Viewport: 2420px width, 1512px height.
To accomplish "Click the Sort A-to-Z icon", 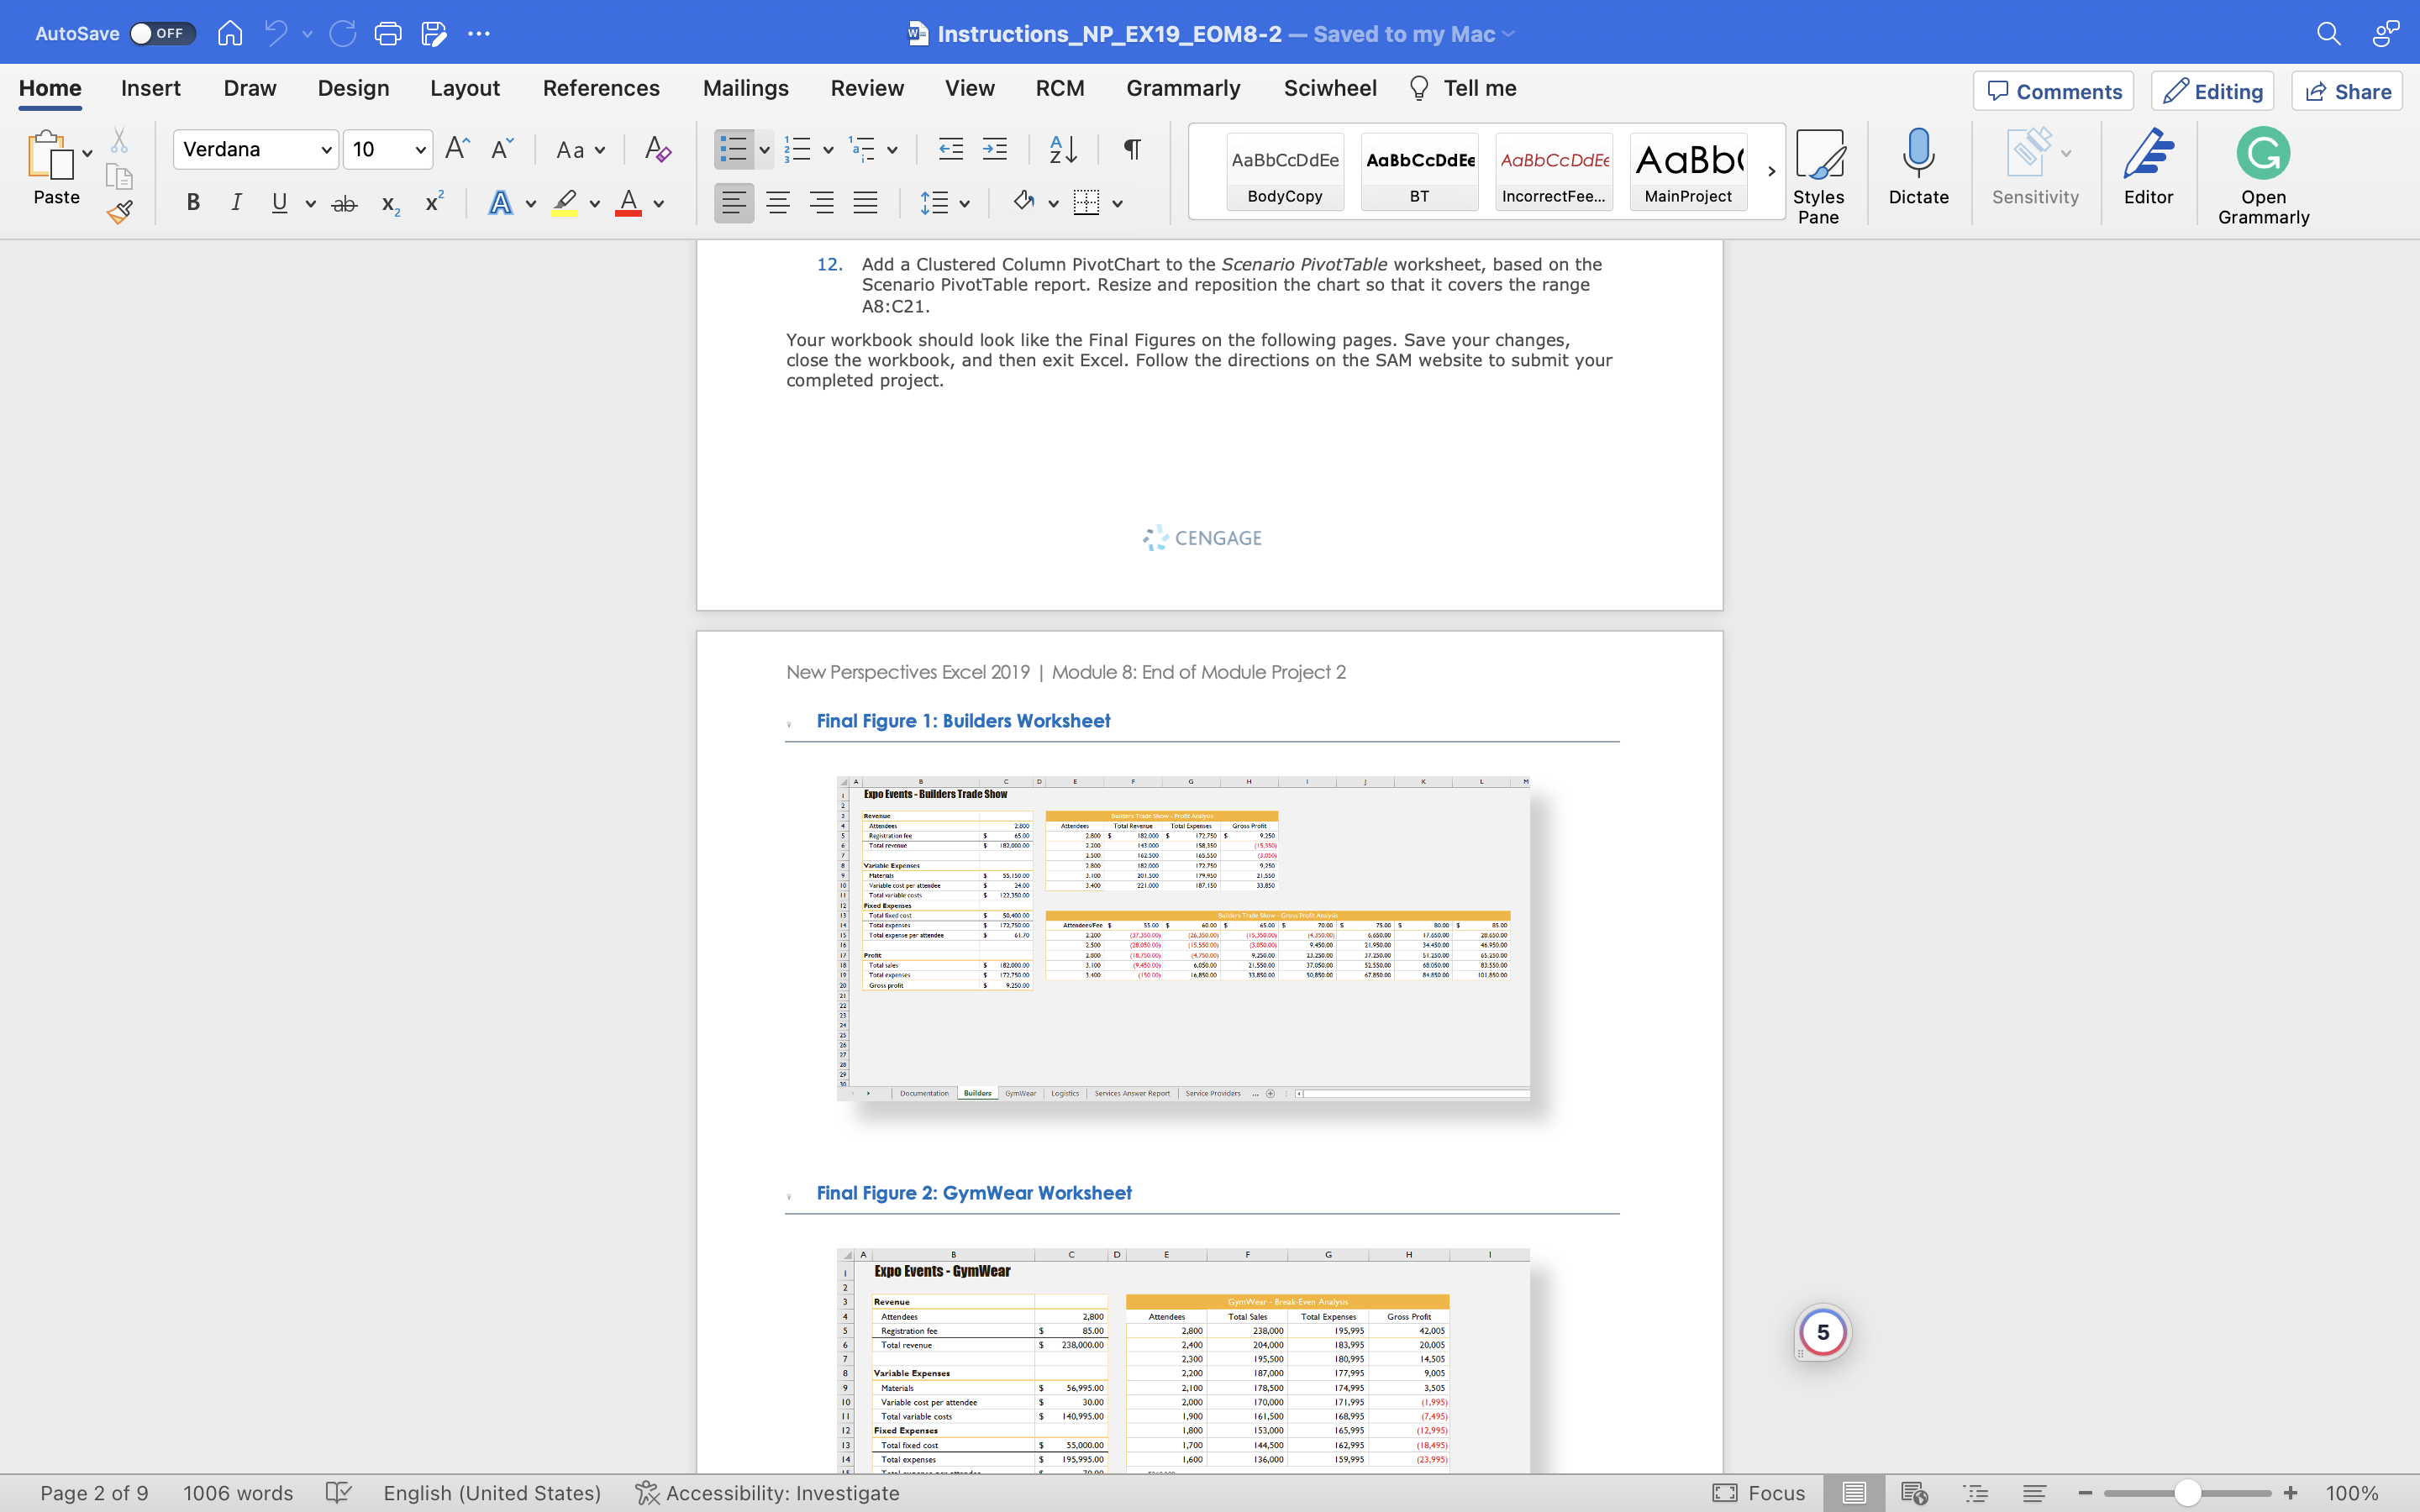I will (1063, 150).
